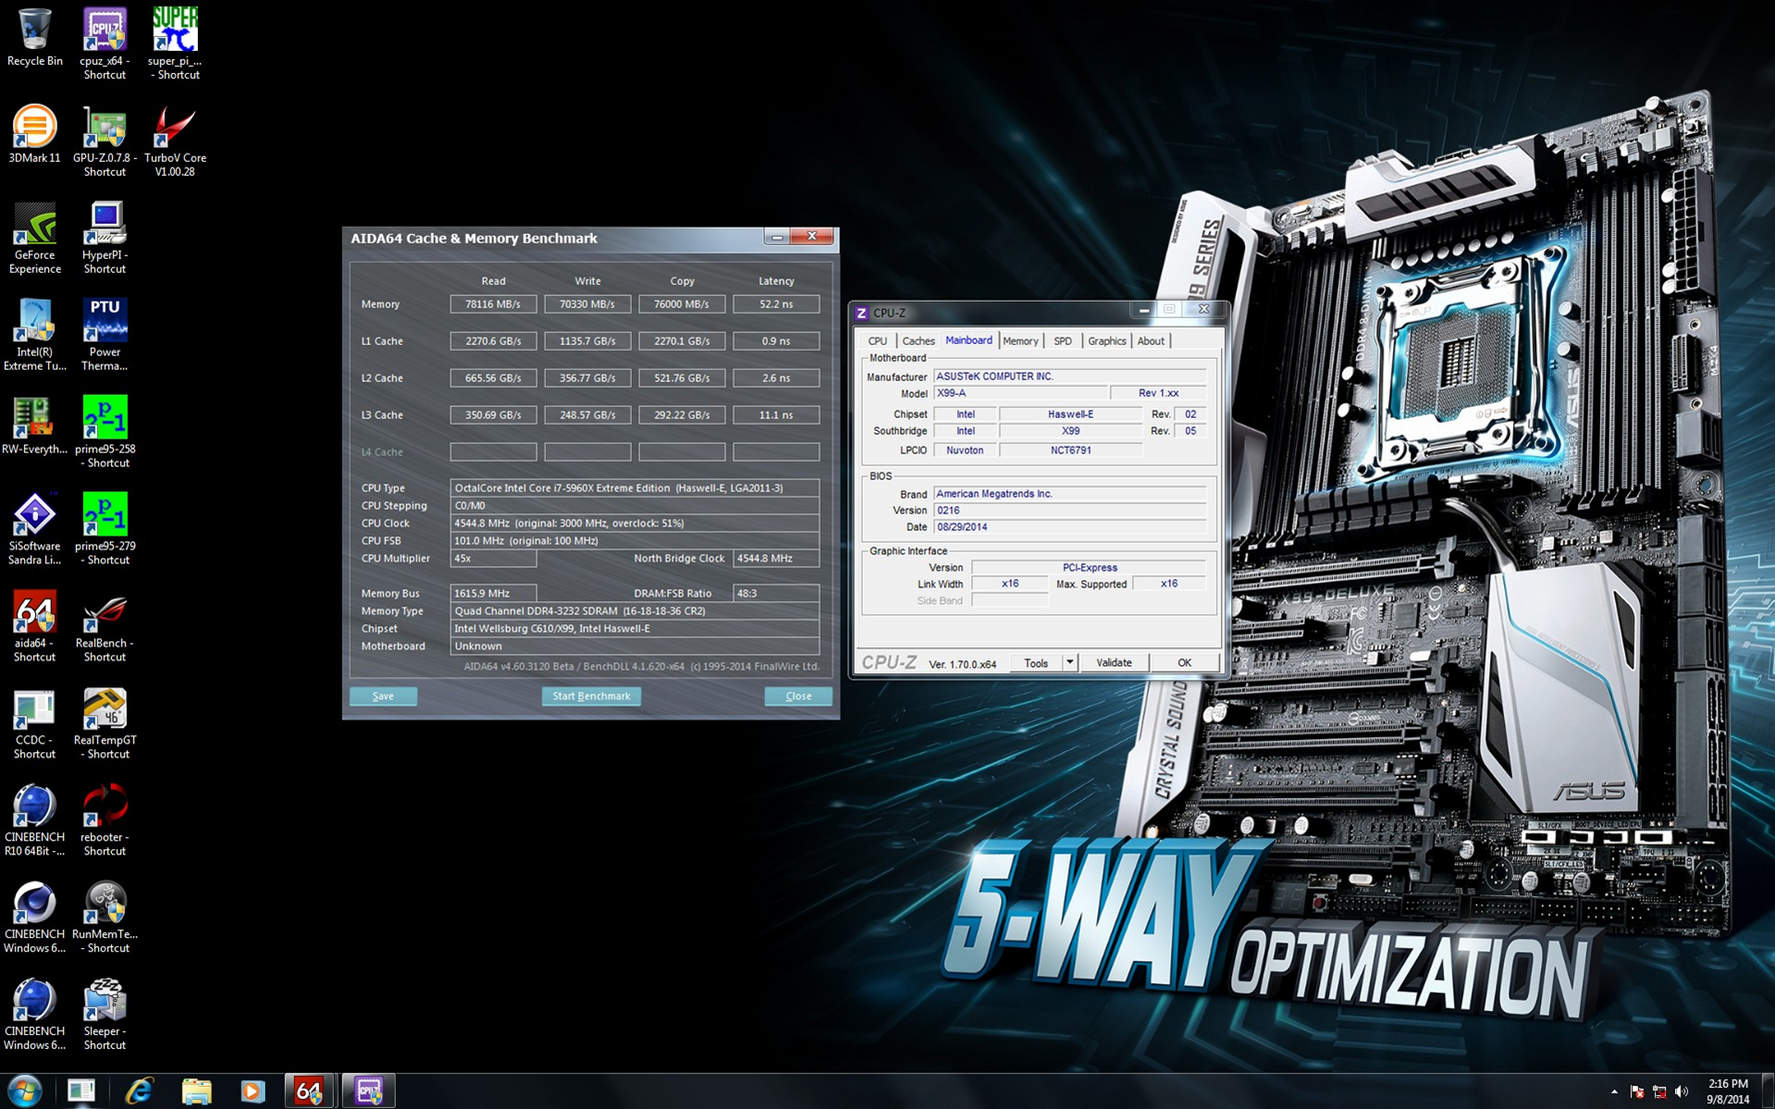Select the RealBench shortcut icon
Image resolution: width=1775 pixels, height=1109 pixels.
pos(104,616)
